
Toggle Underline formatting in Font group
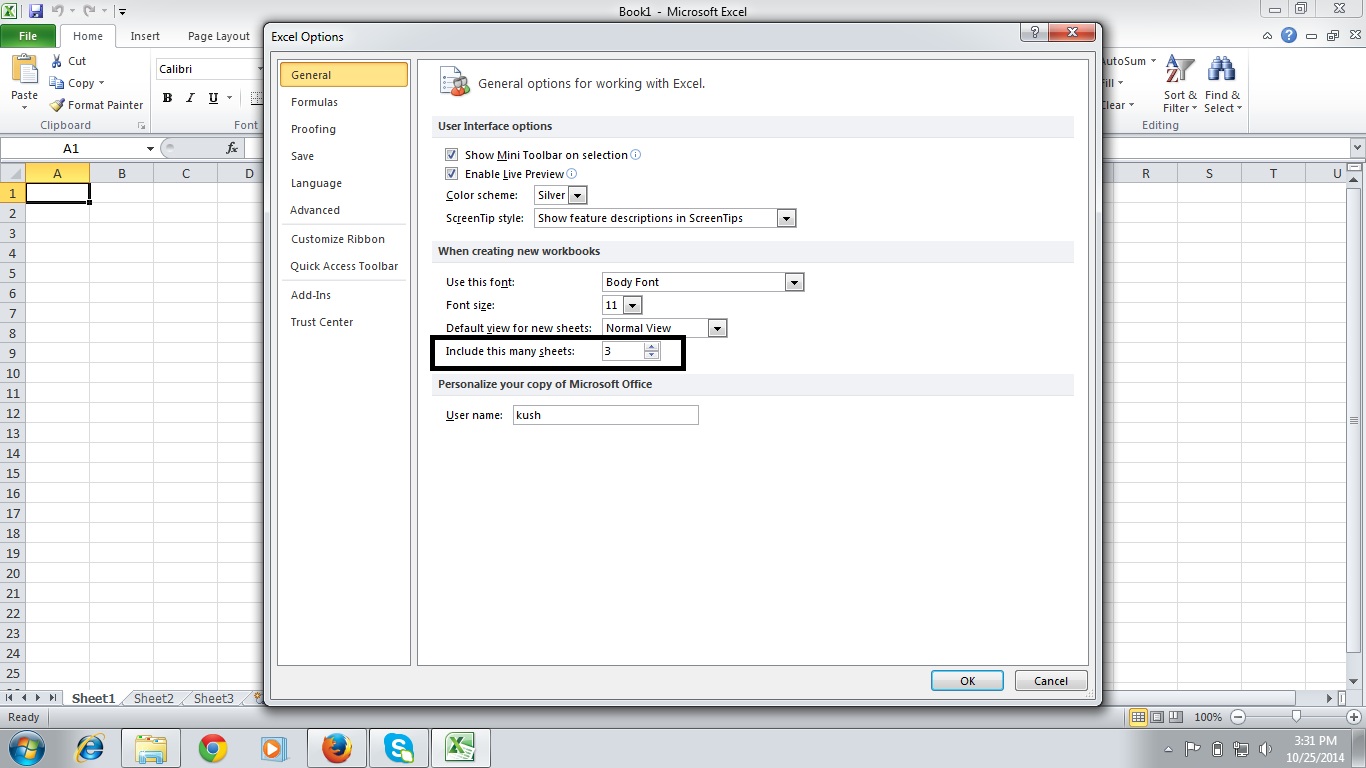coord(213,98)
